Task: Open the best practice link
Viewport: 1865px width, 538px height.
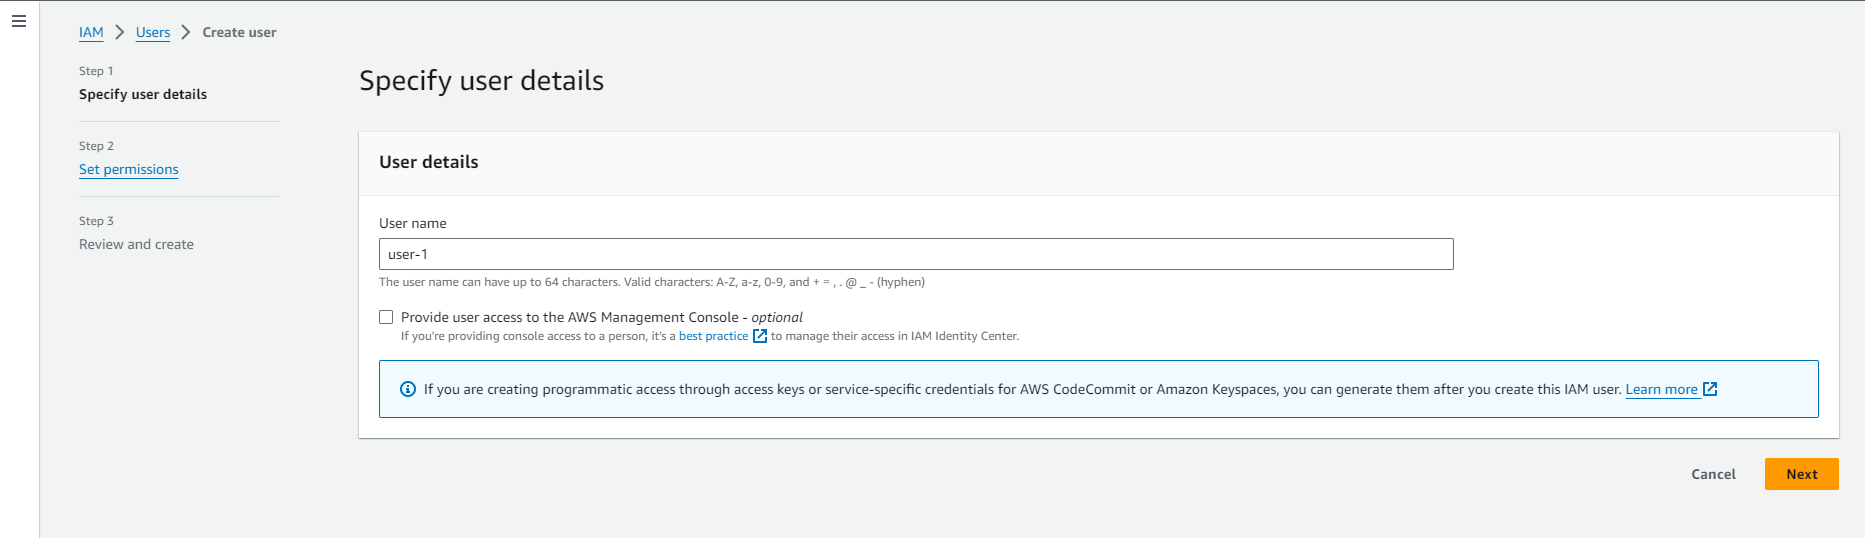Action: pos(713,336)
